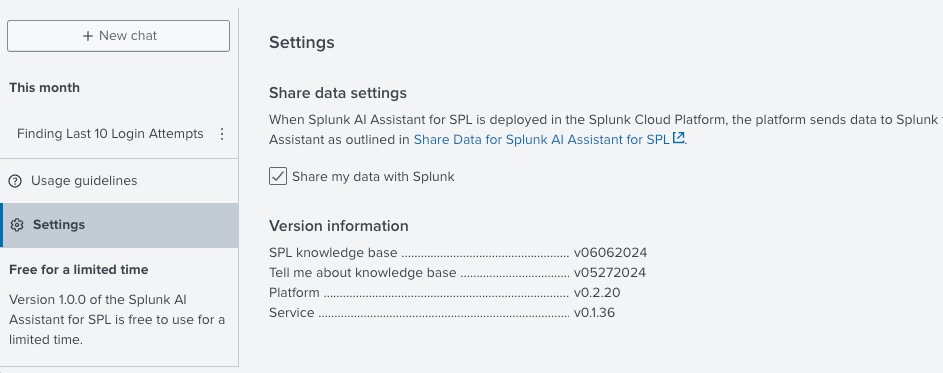Image resolution: width=943 pixels, height=373 pixels.
Task: Select the Settings sidebar item
Action: pos(119,225)
